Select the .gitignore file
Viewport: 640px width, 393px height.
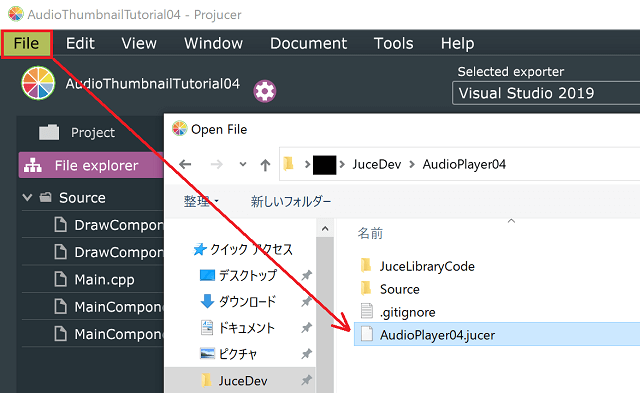(x=407, y=312)
